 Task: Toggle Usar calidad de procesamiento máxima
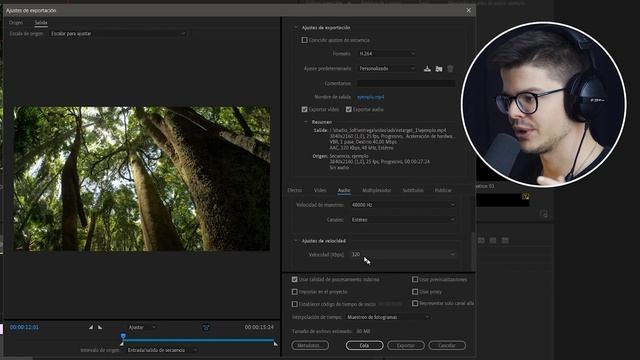(294, 280)
